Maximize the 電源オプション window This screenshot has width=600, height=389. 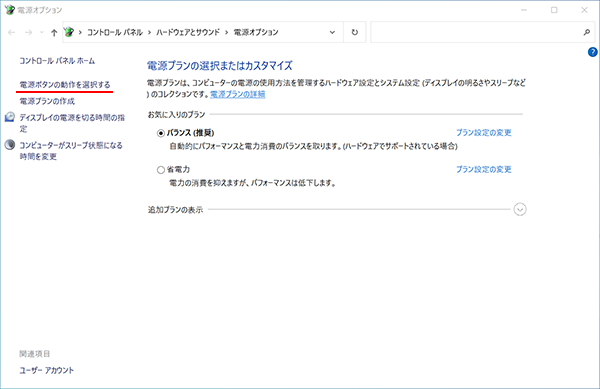click(554, 10)
